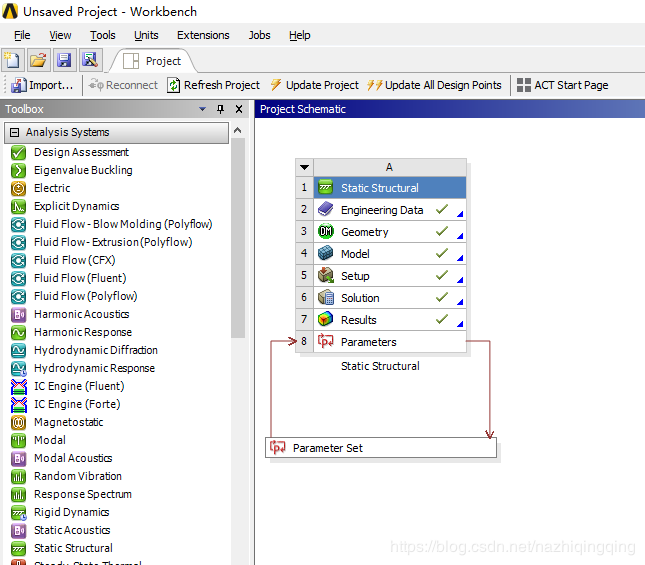
Task: Click the Results cell icon
Action: tap(326, 320)
